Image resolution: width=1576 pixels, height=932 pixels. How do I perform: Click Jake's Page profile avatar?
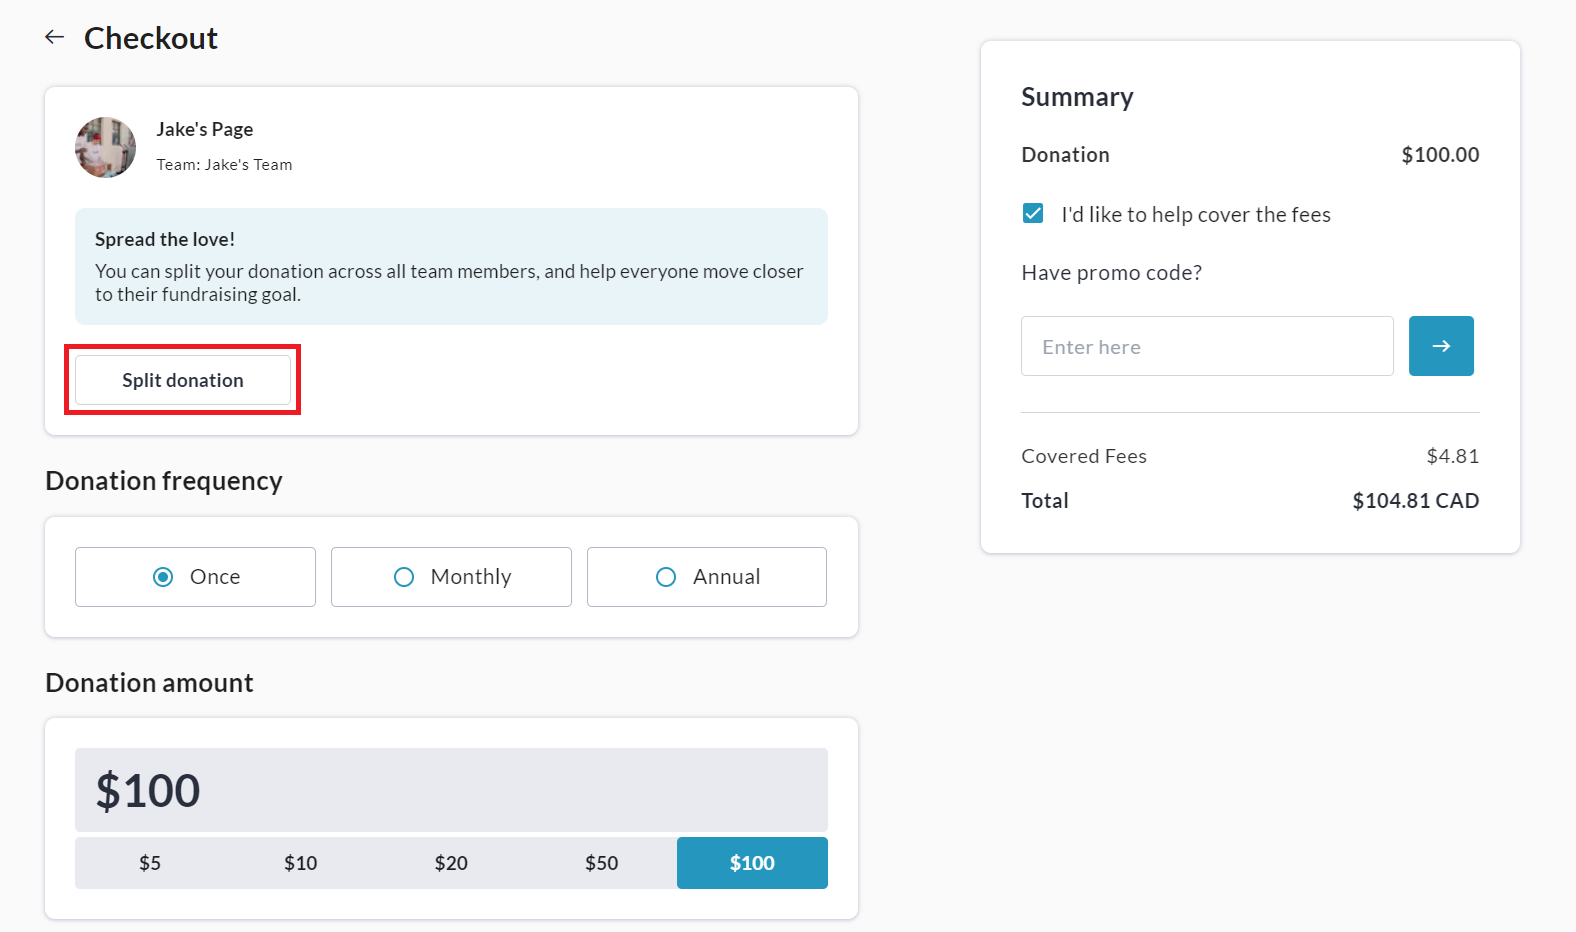click(x=105, y=147)
